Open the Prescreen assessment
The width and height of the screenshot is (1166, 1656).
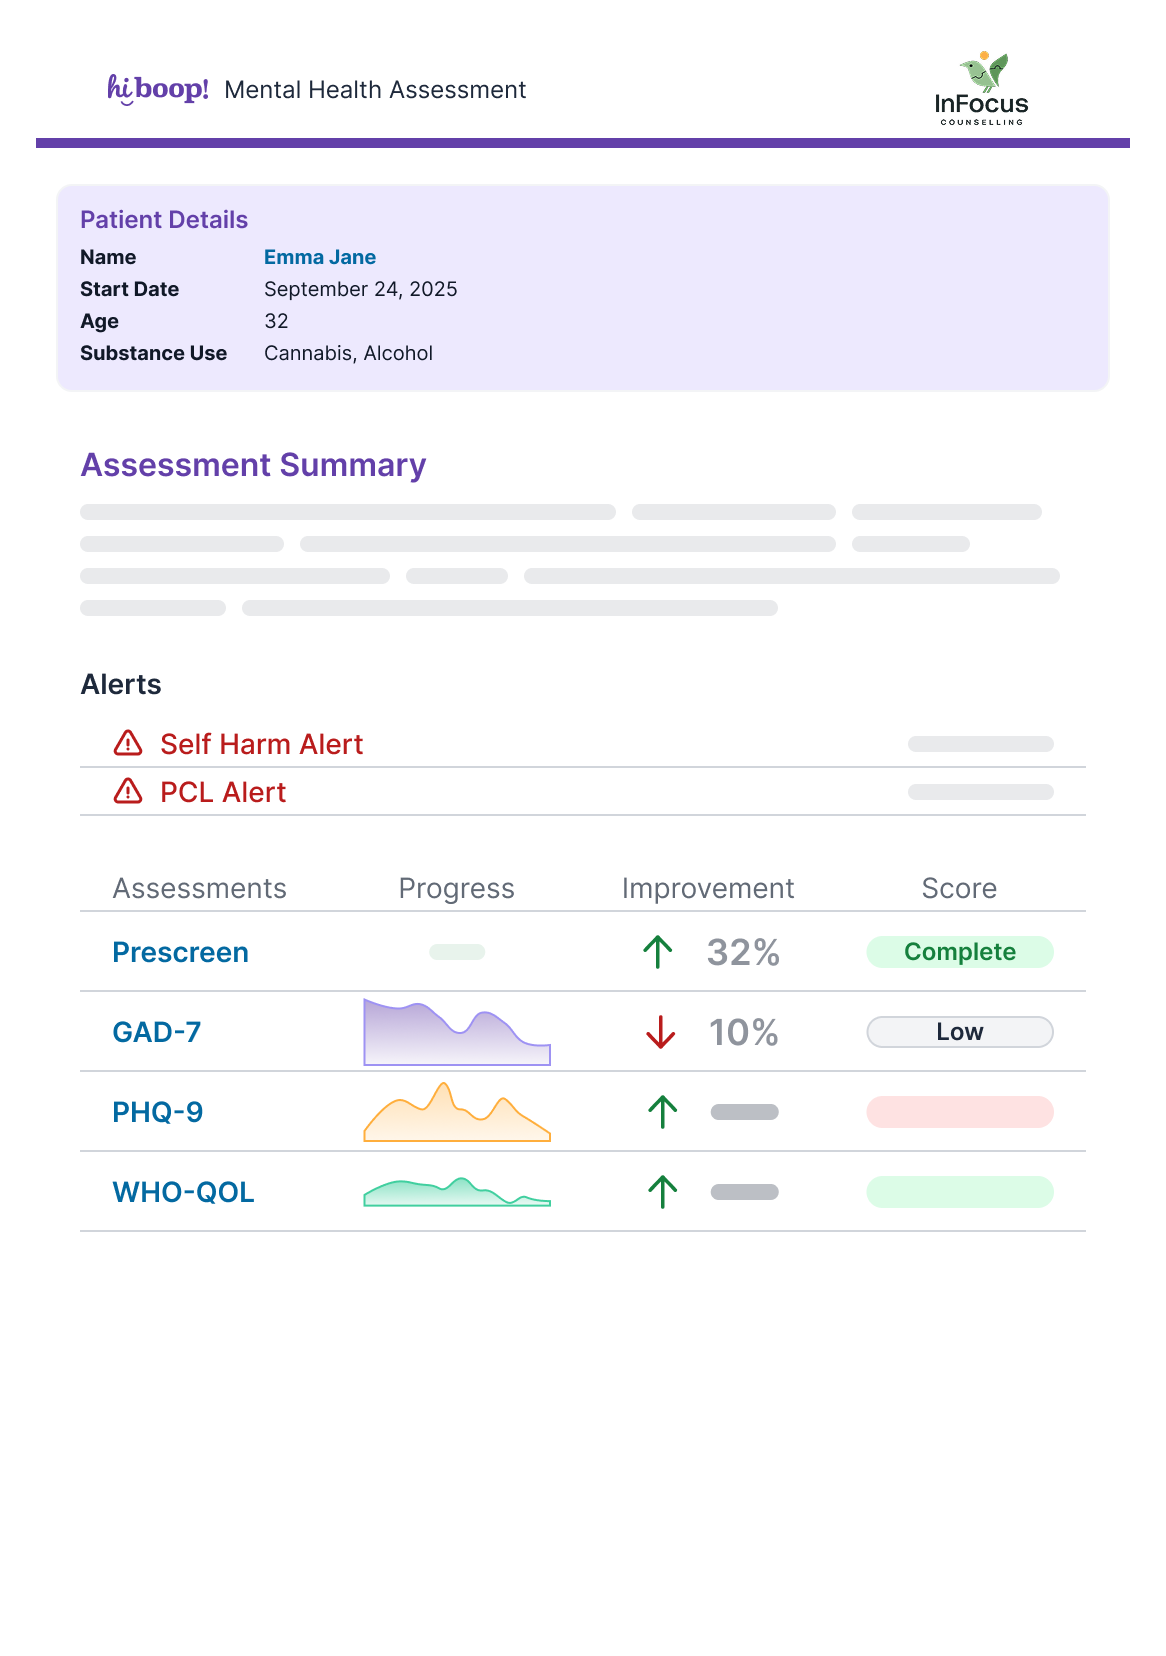coord(180,952)
